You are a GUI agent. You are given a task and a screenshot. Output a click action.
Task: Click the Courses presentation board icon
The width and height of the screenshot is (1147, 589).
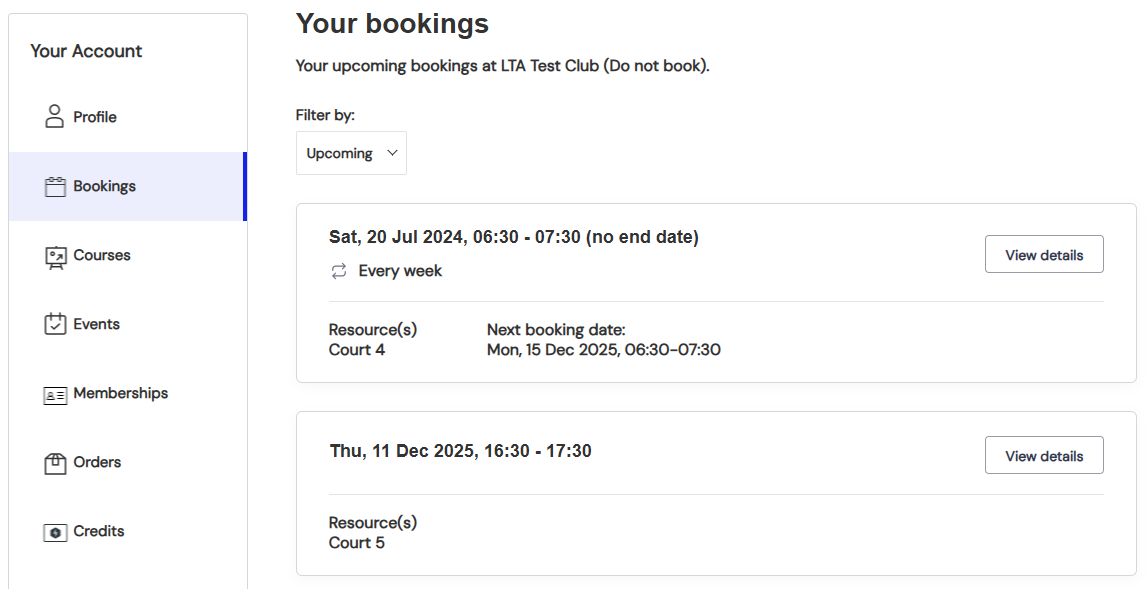[x=55, y=256]
